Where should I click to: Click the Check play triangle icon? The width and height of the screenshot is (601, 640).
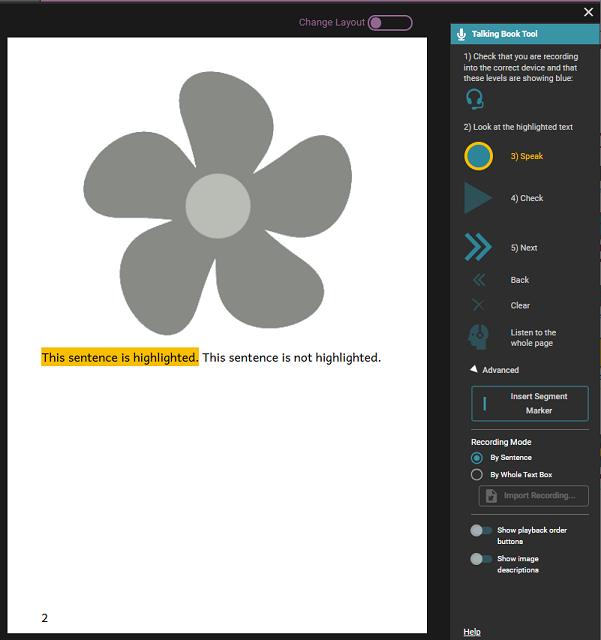(x=477, y=198)
